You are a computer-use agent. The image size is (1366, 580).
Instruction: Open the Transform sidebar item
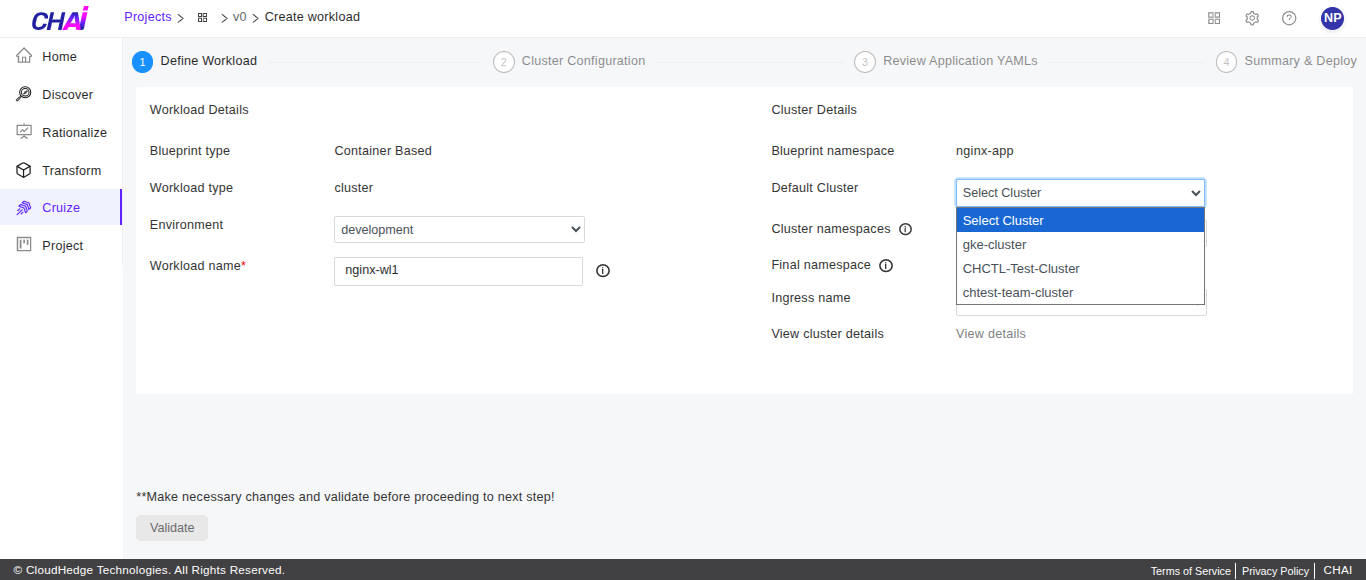tap(71, 171)
